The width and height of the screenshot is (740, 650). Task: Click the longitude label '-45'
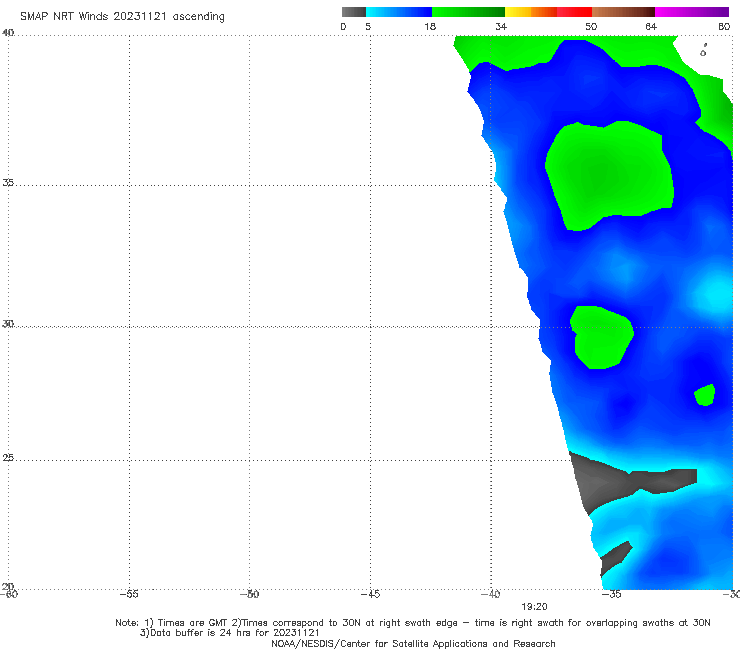[370, 594]
